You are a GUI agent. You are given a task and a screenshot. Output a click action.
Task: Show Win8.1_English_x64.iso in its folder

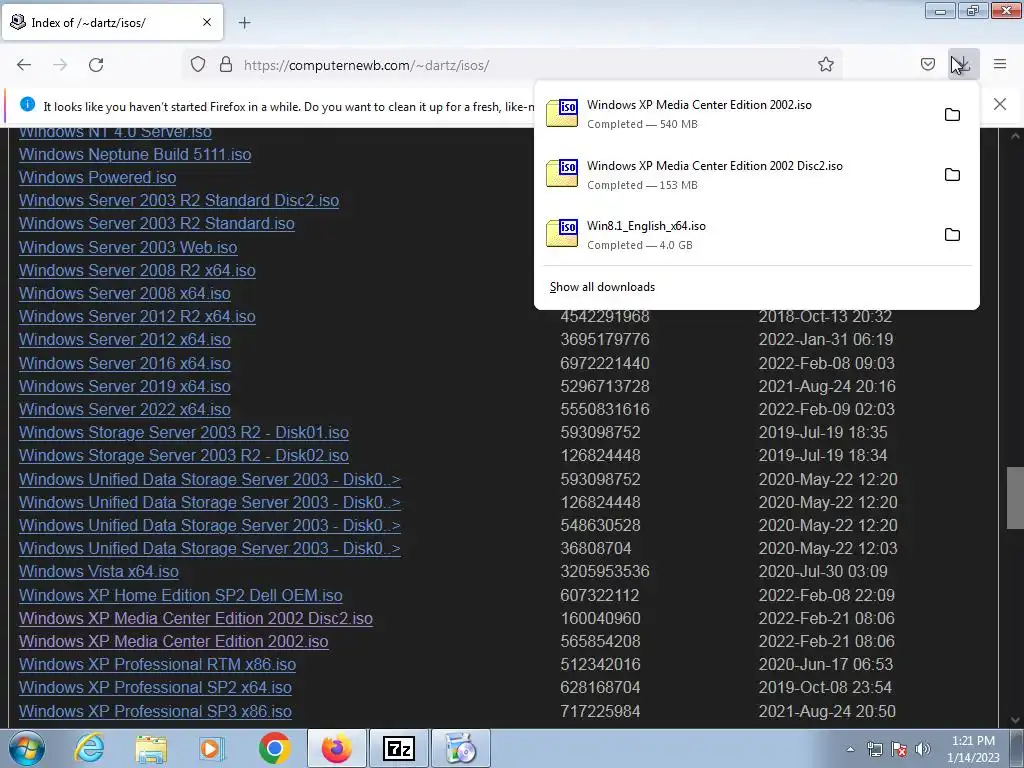point(952,234)
